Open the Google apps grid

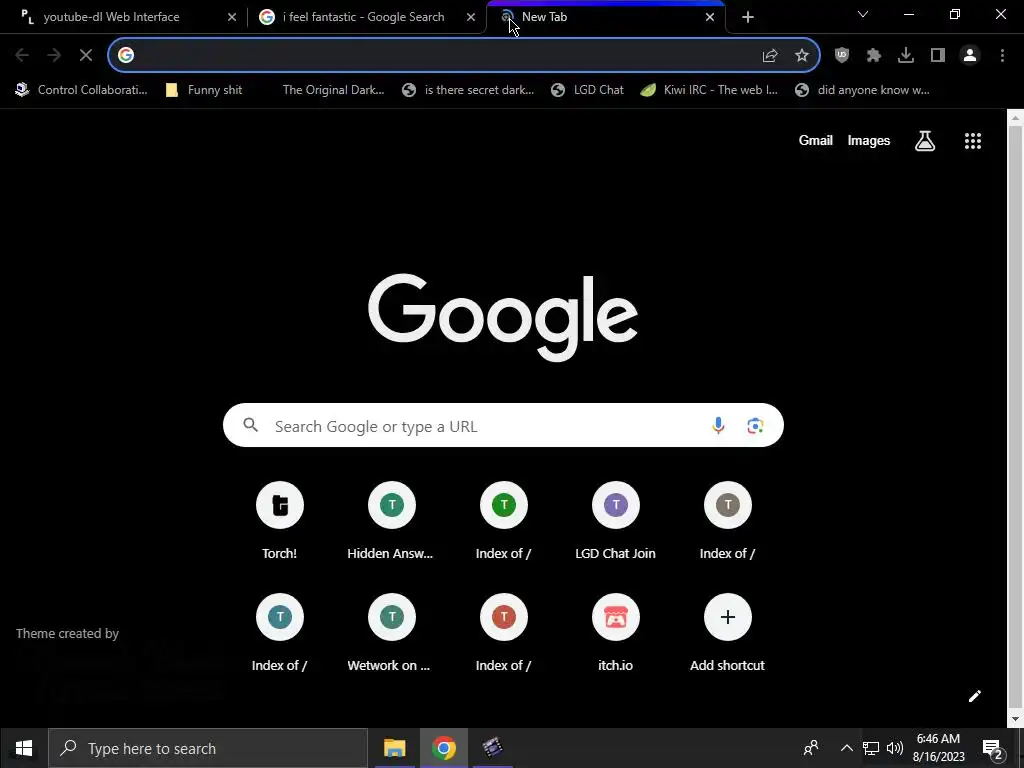[x=973, y=140]
